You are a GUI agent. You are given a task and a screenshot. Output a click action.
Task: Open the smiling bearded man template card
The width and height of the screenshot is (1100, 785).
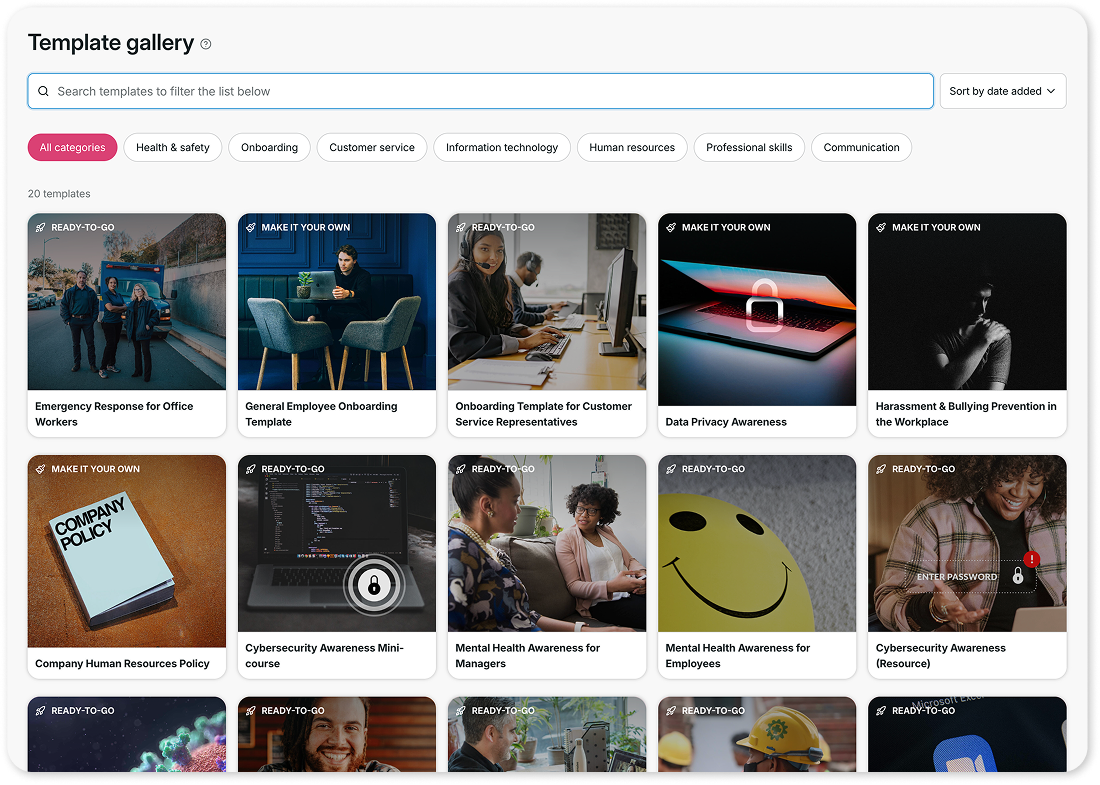337,735
